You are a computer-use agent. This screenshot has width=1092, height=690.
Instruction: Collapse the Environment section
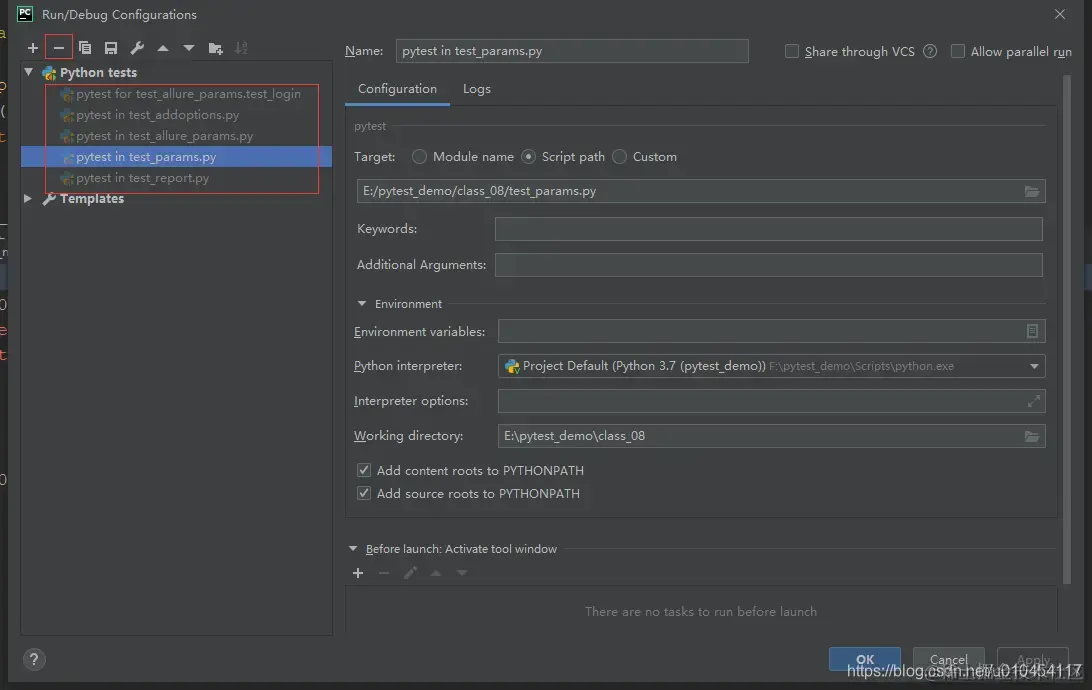click(361, 304)
